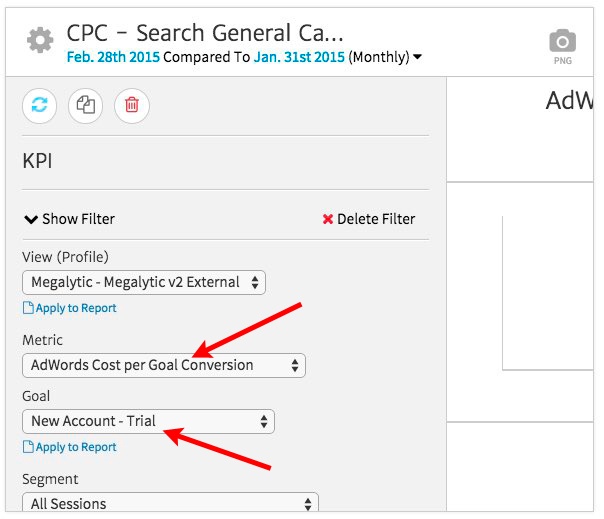Export the report using the PNG camera icon
Viewport: 604px width, 519px height.
pyautogui.click(x=563, y=46)
